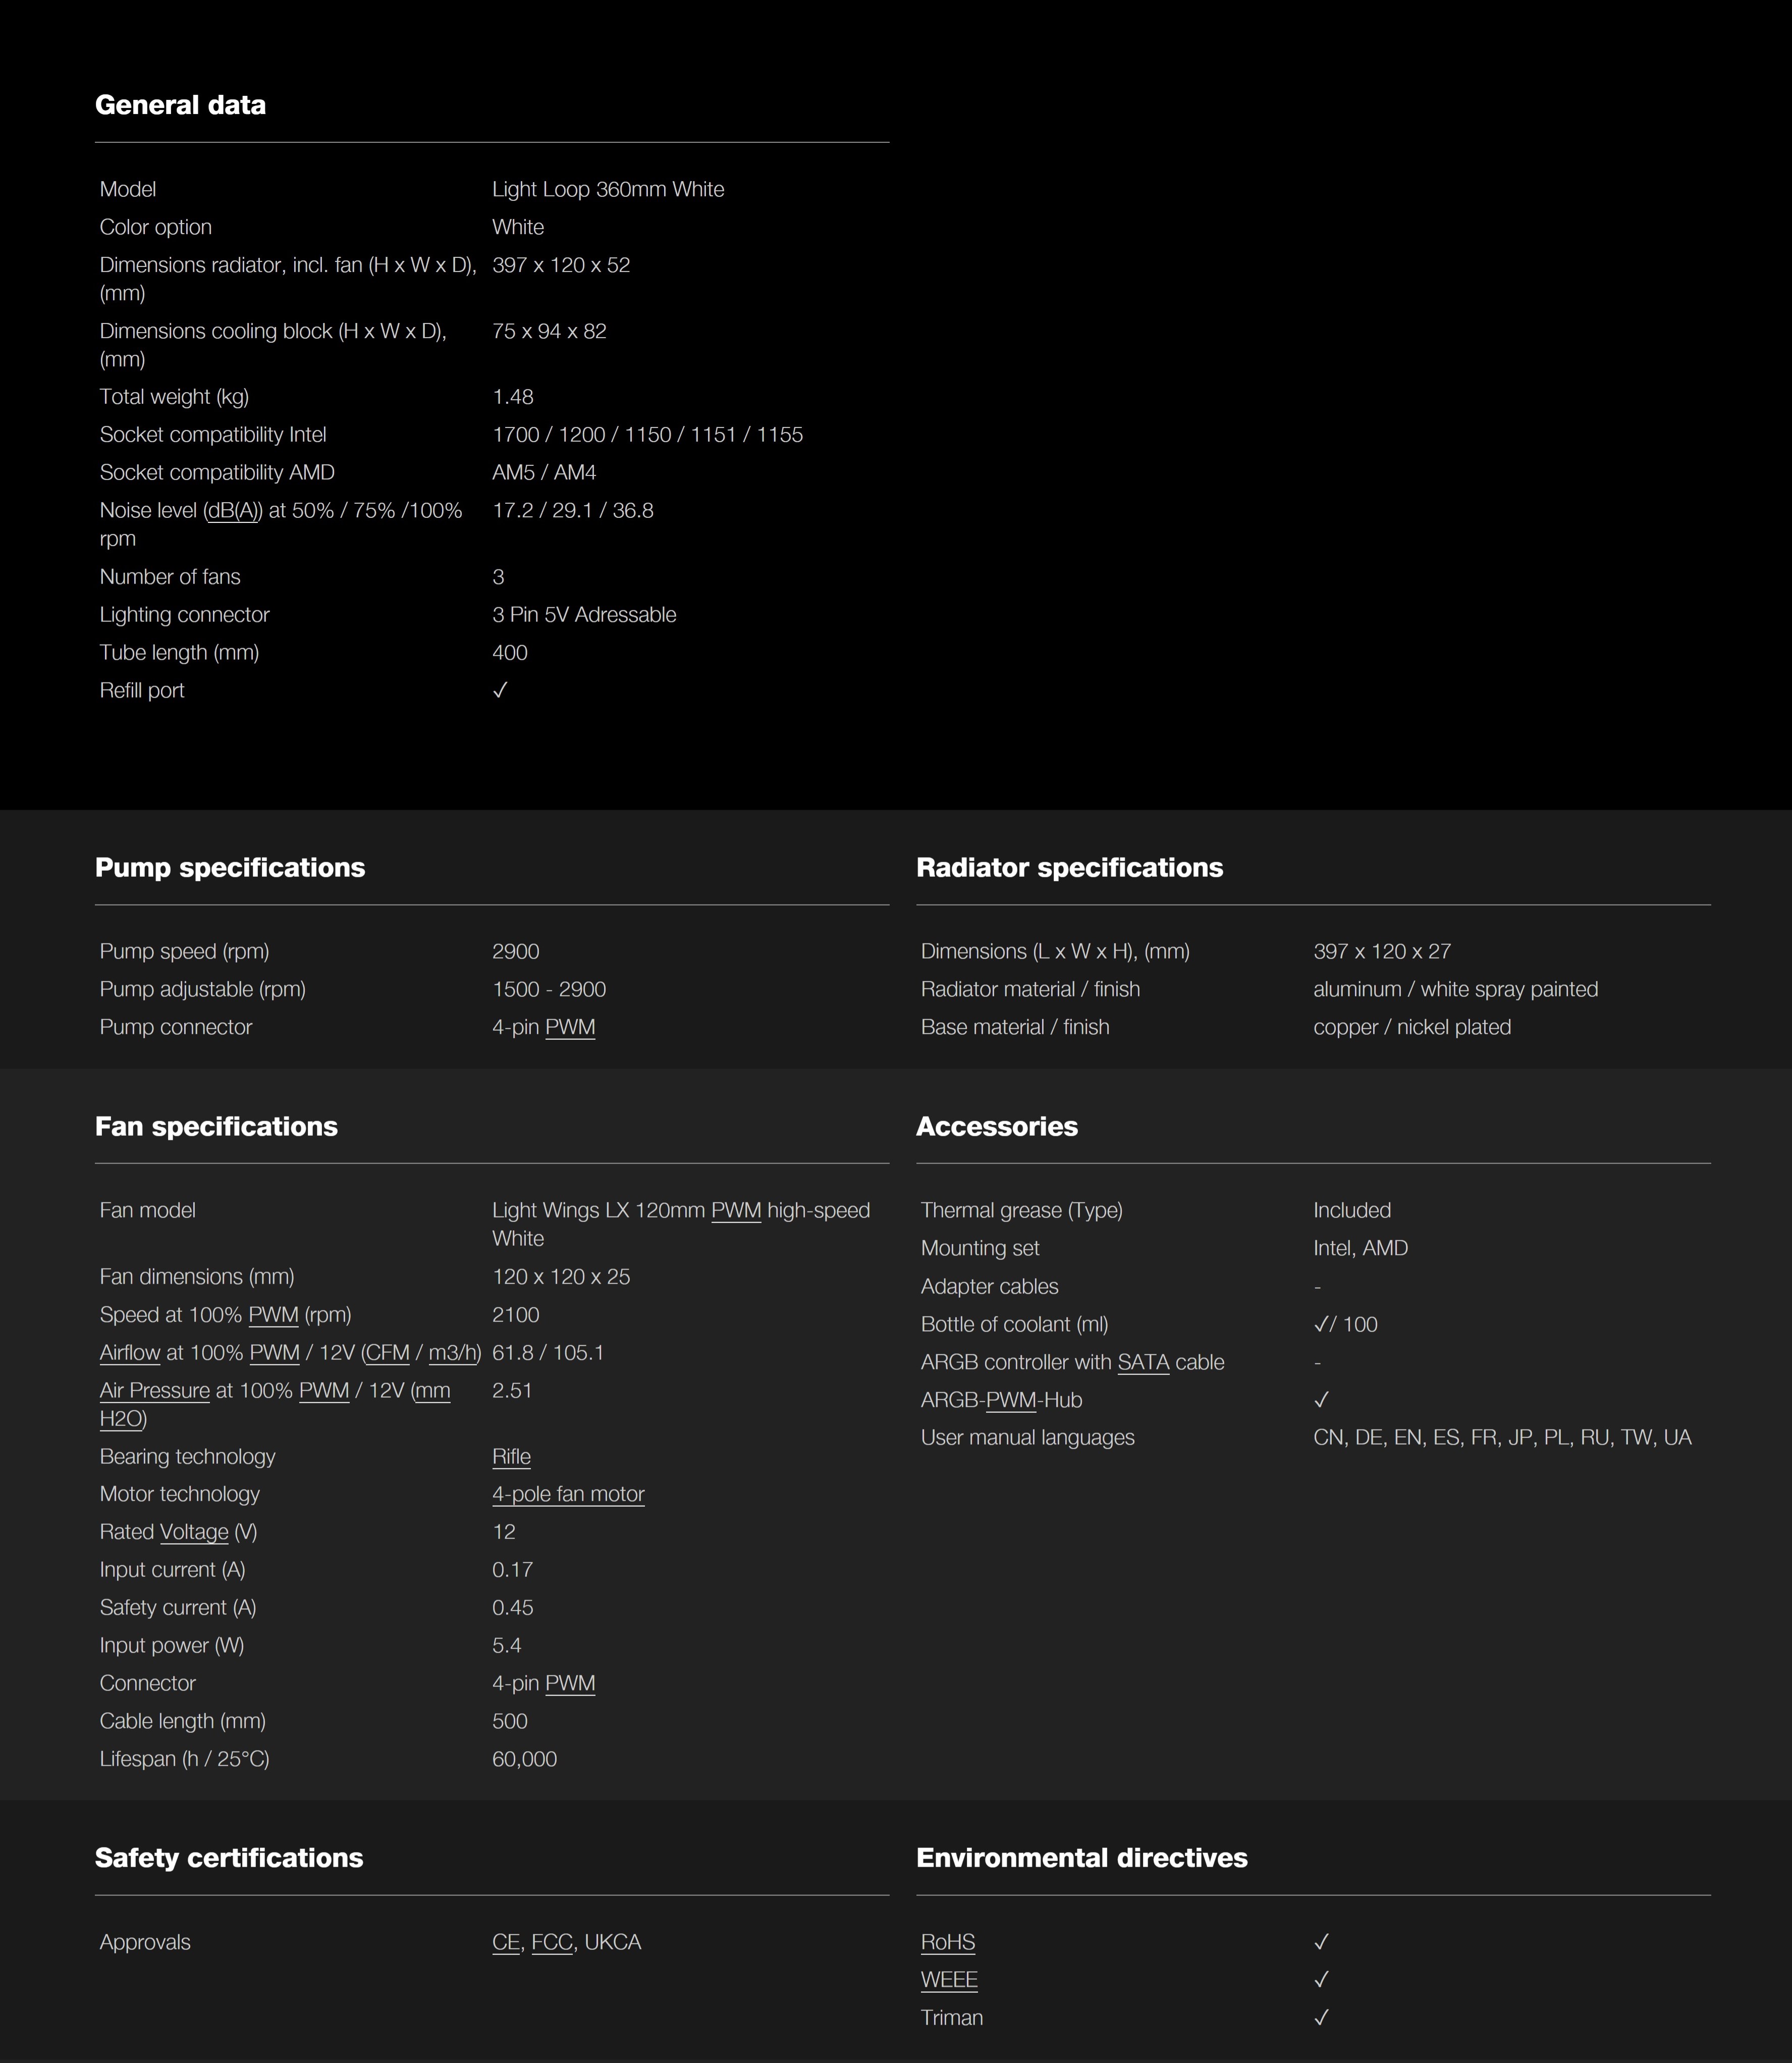Click the radiator dimensions value 397 x 120 x 52
The image size is (1792, 2063).
[561, 265]
